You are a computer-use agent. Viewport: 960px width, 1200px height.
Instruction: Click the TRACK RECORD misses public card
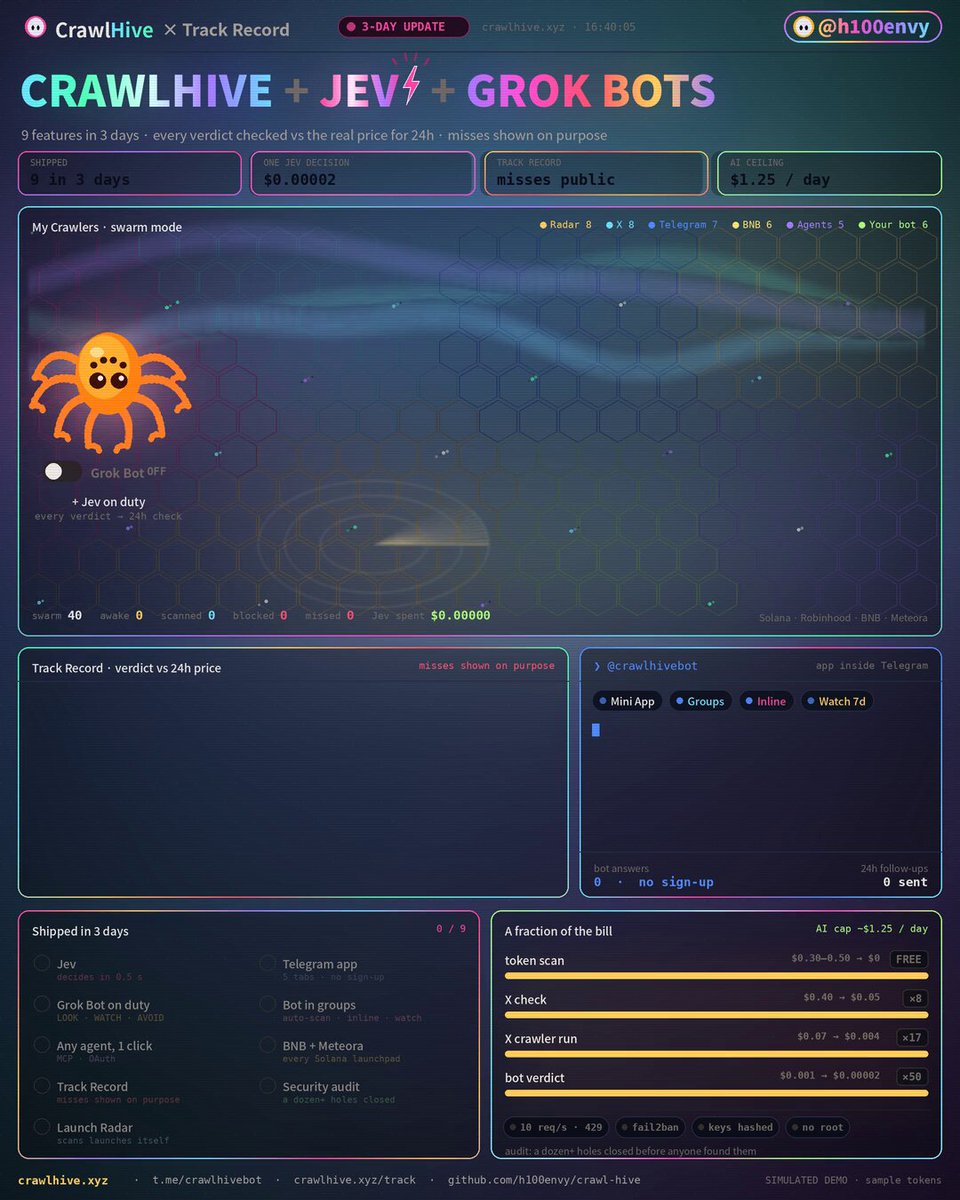tap(596, 173)
